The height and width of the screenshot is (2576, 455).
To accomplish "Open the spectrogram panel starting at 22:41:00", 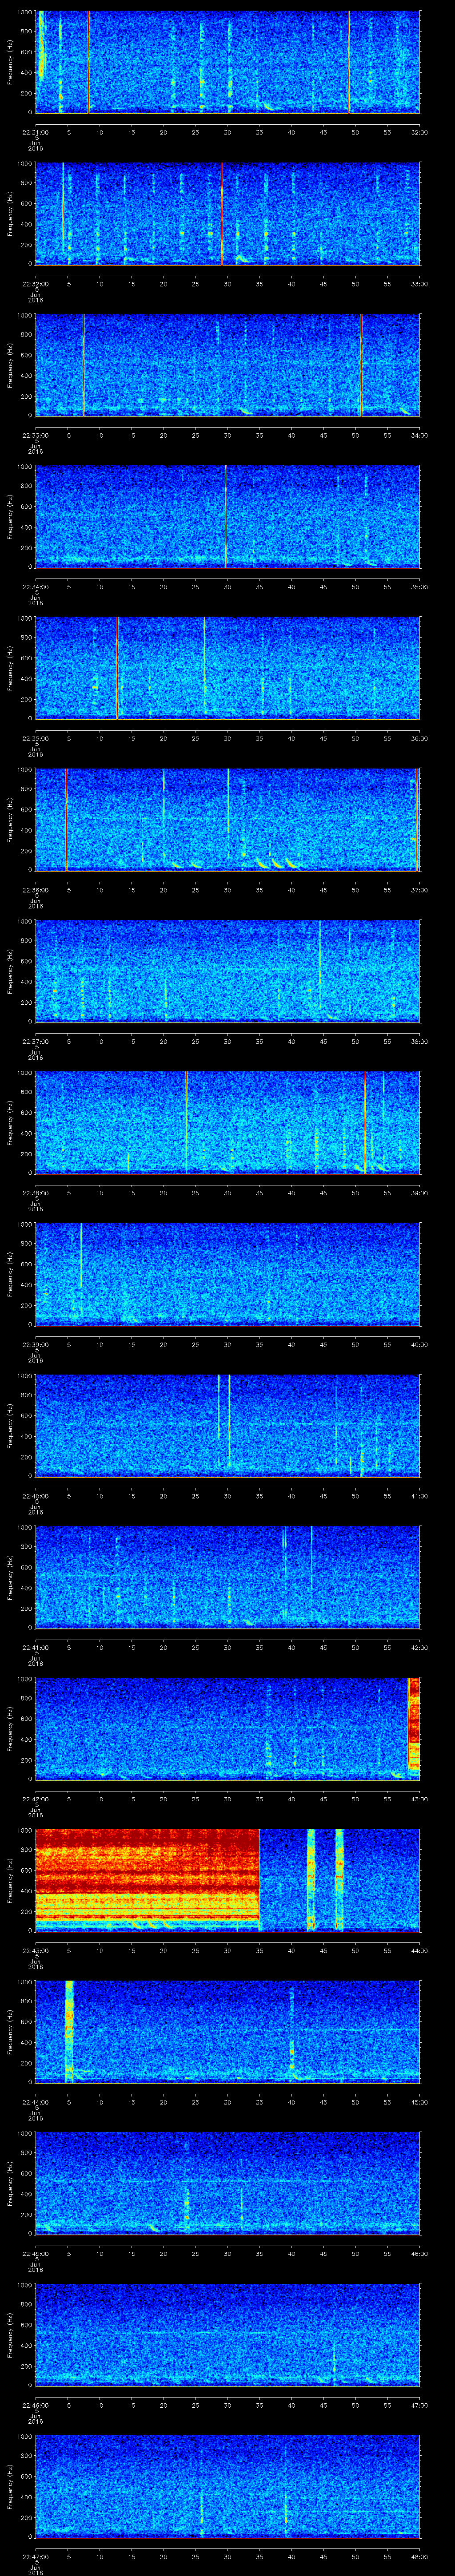I will tap(227, 1577).
